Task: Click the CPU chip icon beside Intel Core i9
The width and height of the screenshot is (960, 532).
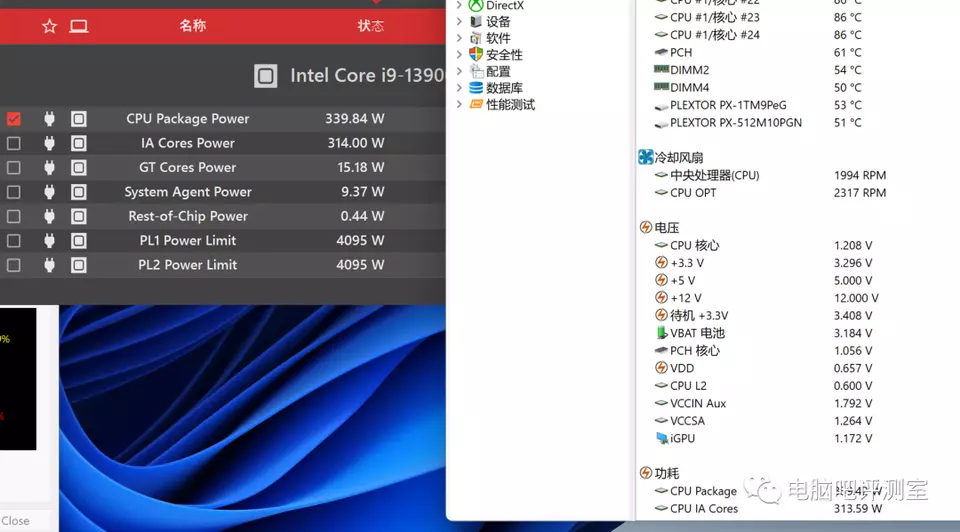Action: point(266,76)
